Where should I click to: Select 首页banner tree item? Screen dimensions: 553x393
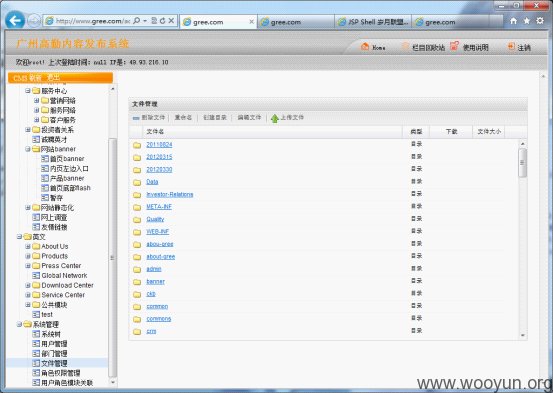coord(67,159)
